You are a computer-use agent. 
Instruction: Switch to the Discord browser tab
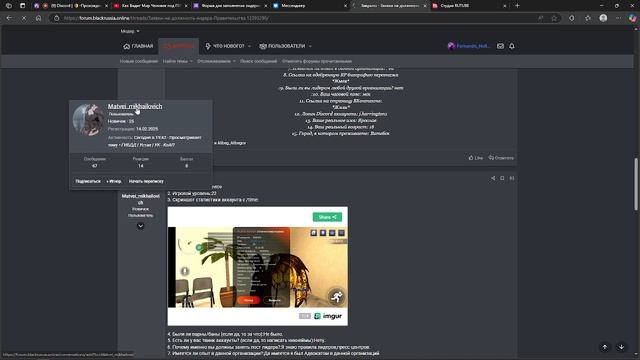point(71,6)
